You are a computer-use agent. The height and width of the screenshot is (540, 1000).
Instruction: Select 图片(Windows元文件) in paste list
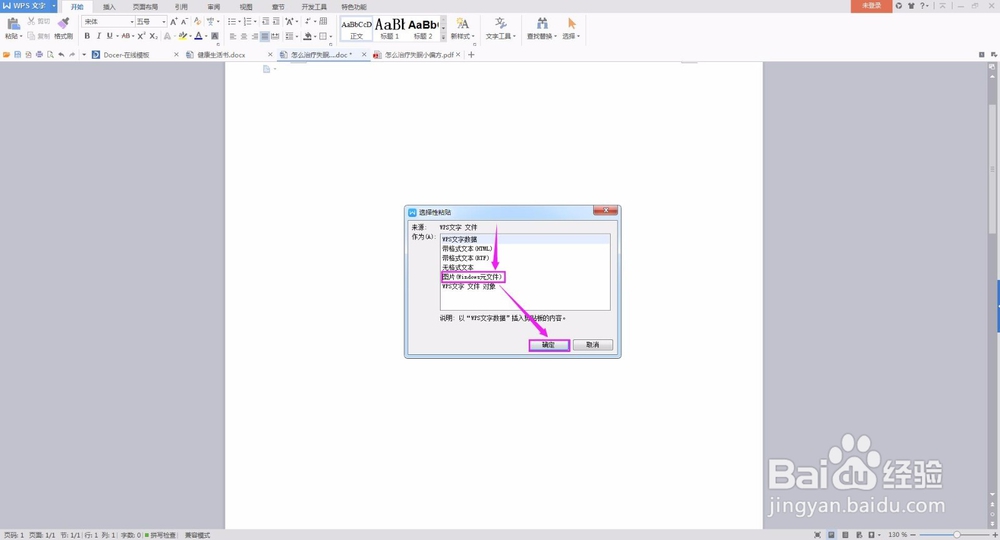[x=473, y=277]
